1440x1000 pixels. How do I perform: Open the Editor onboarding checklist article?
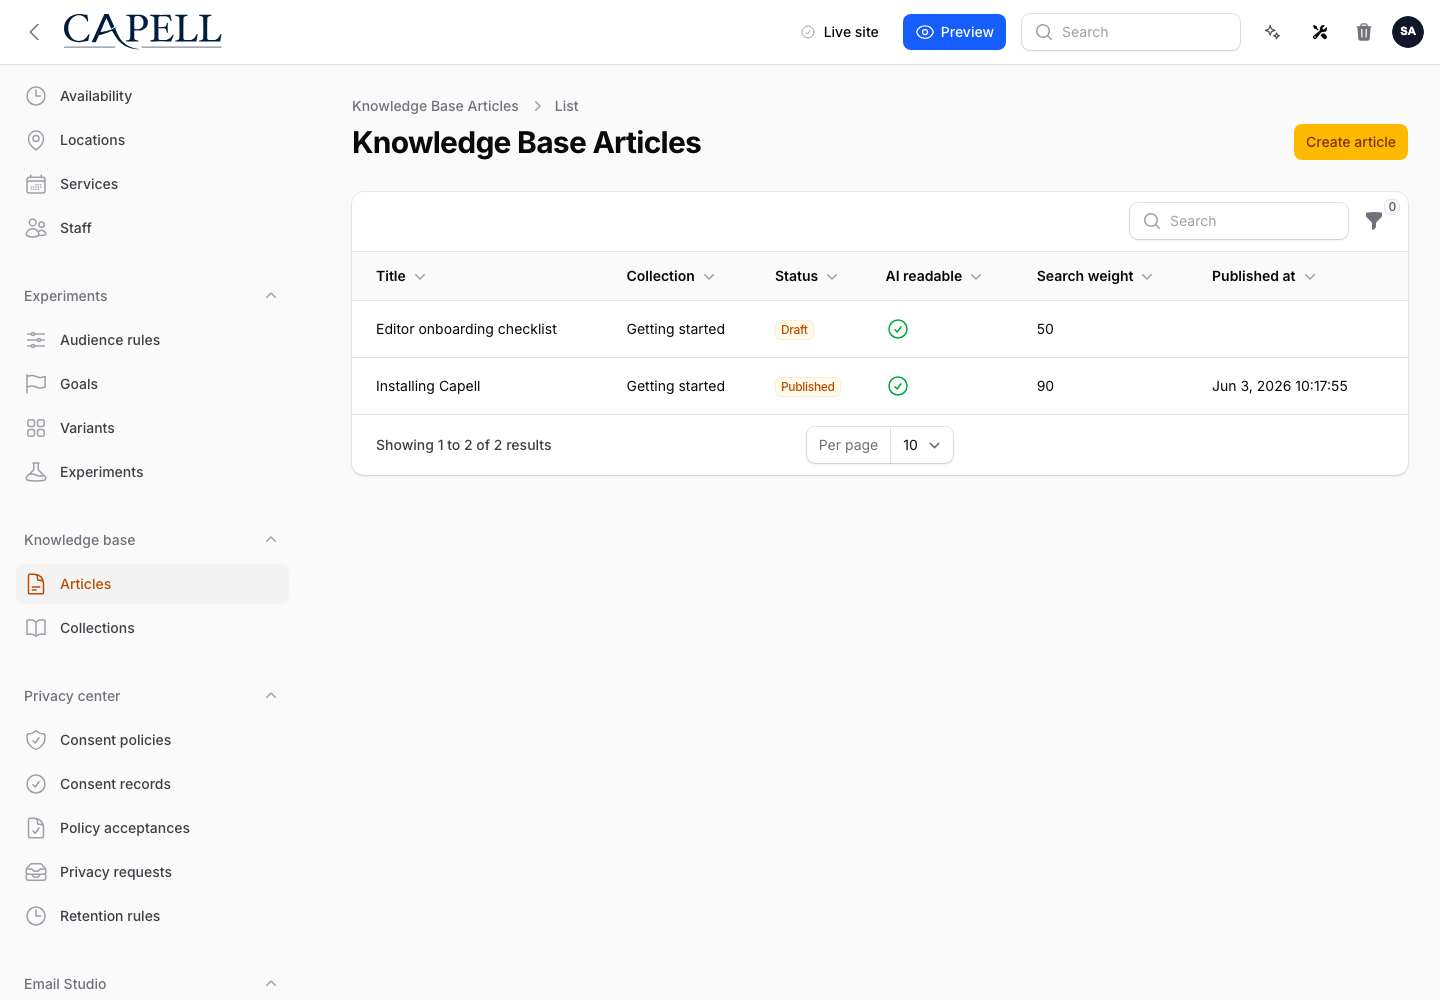pos(466,329)
